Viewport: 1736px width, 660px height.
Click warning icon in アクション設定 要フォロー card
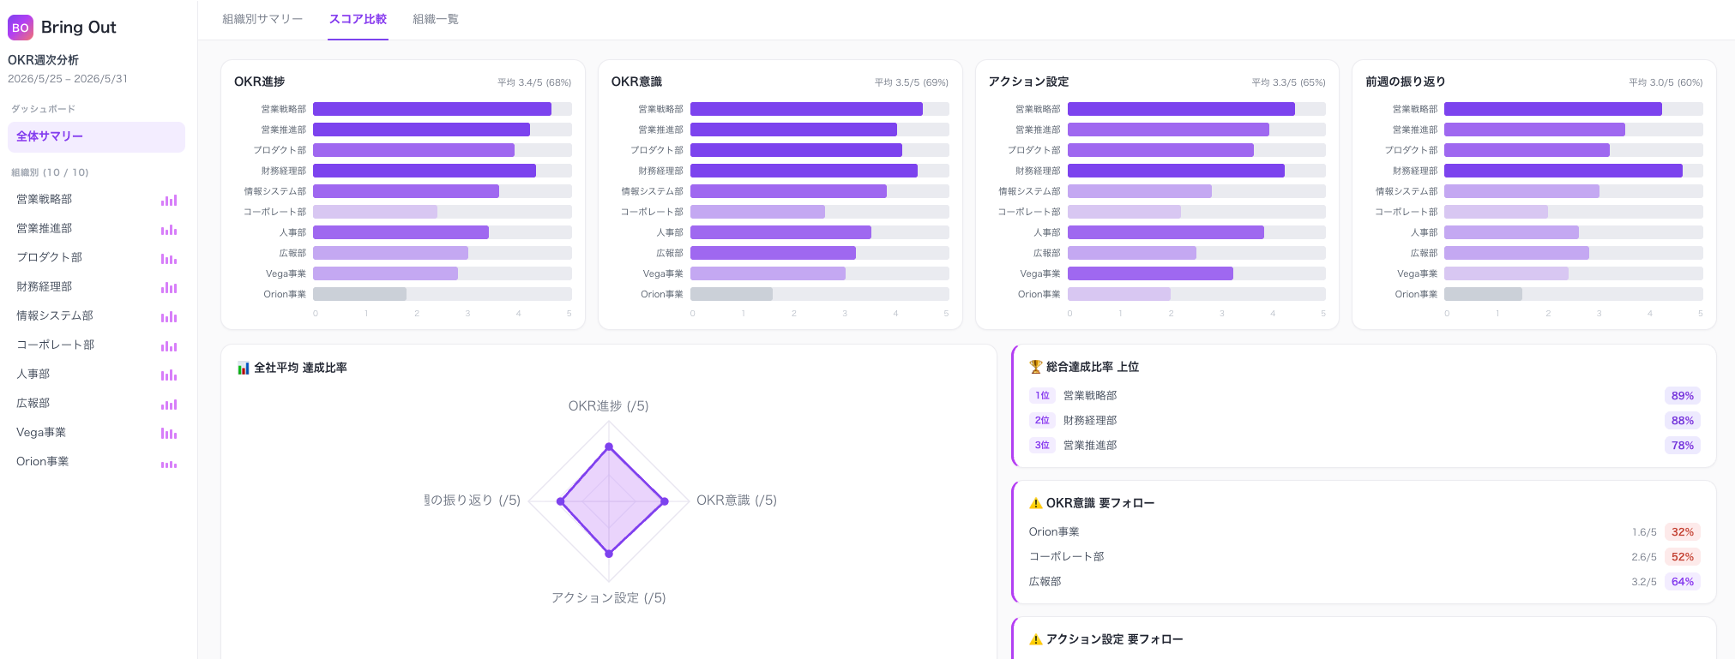coord(1036,639)
